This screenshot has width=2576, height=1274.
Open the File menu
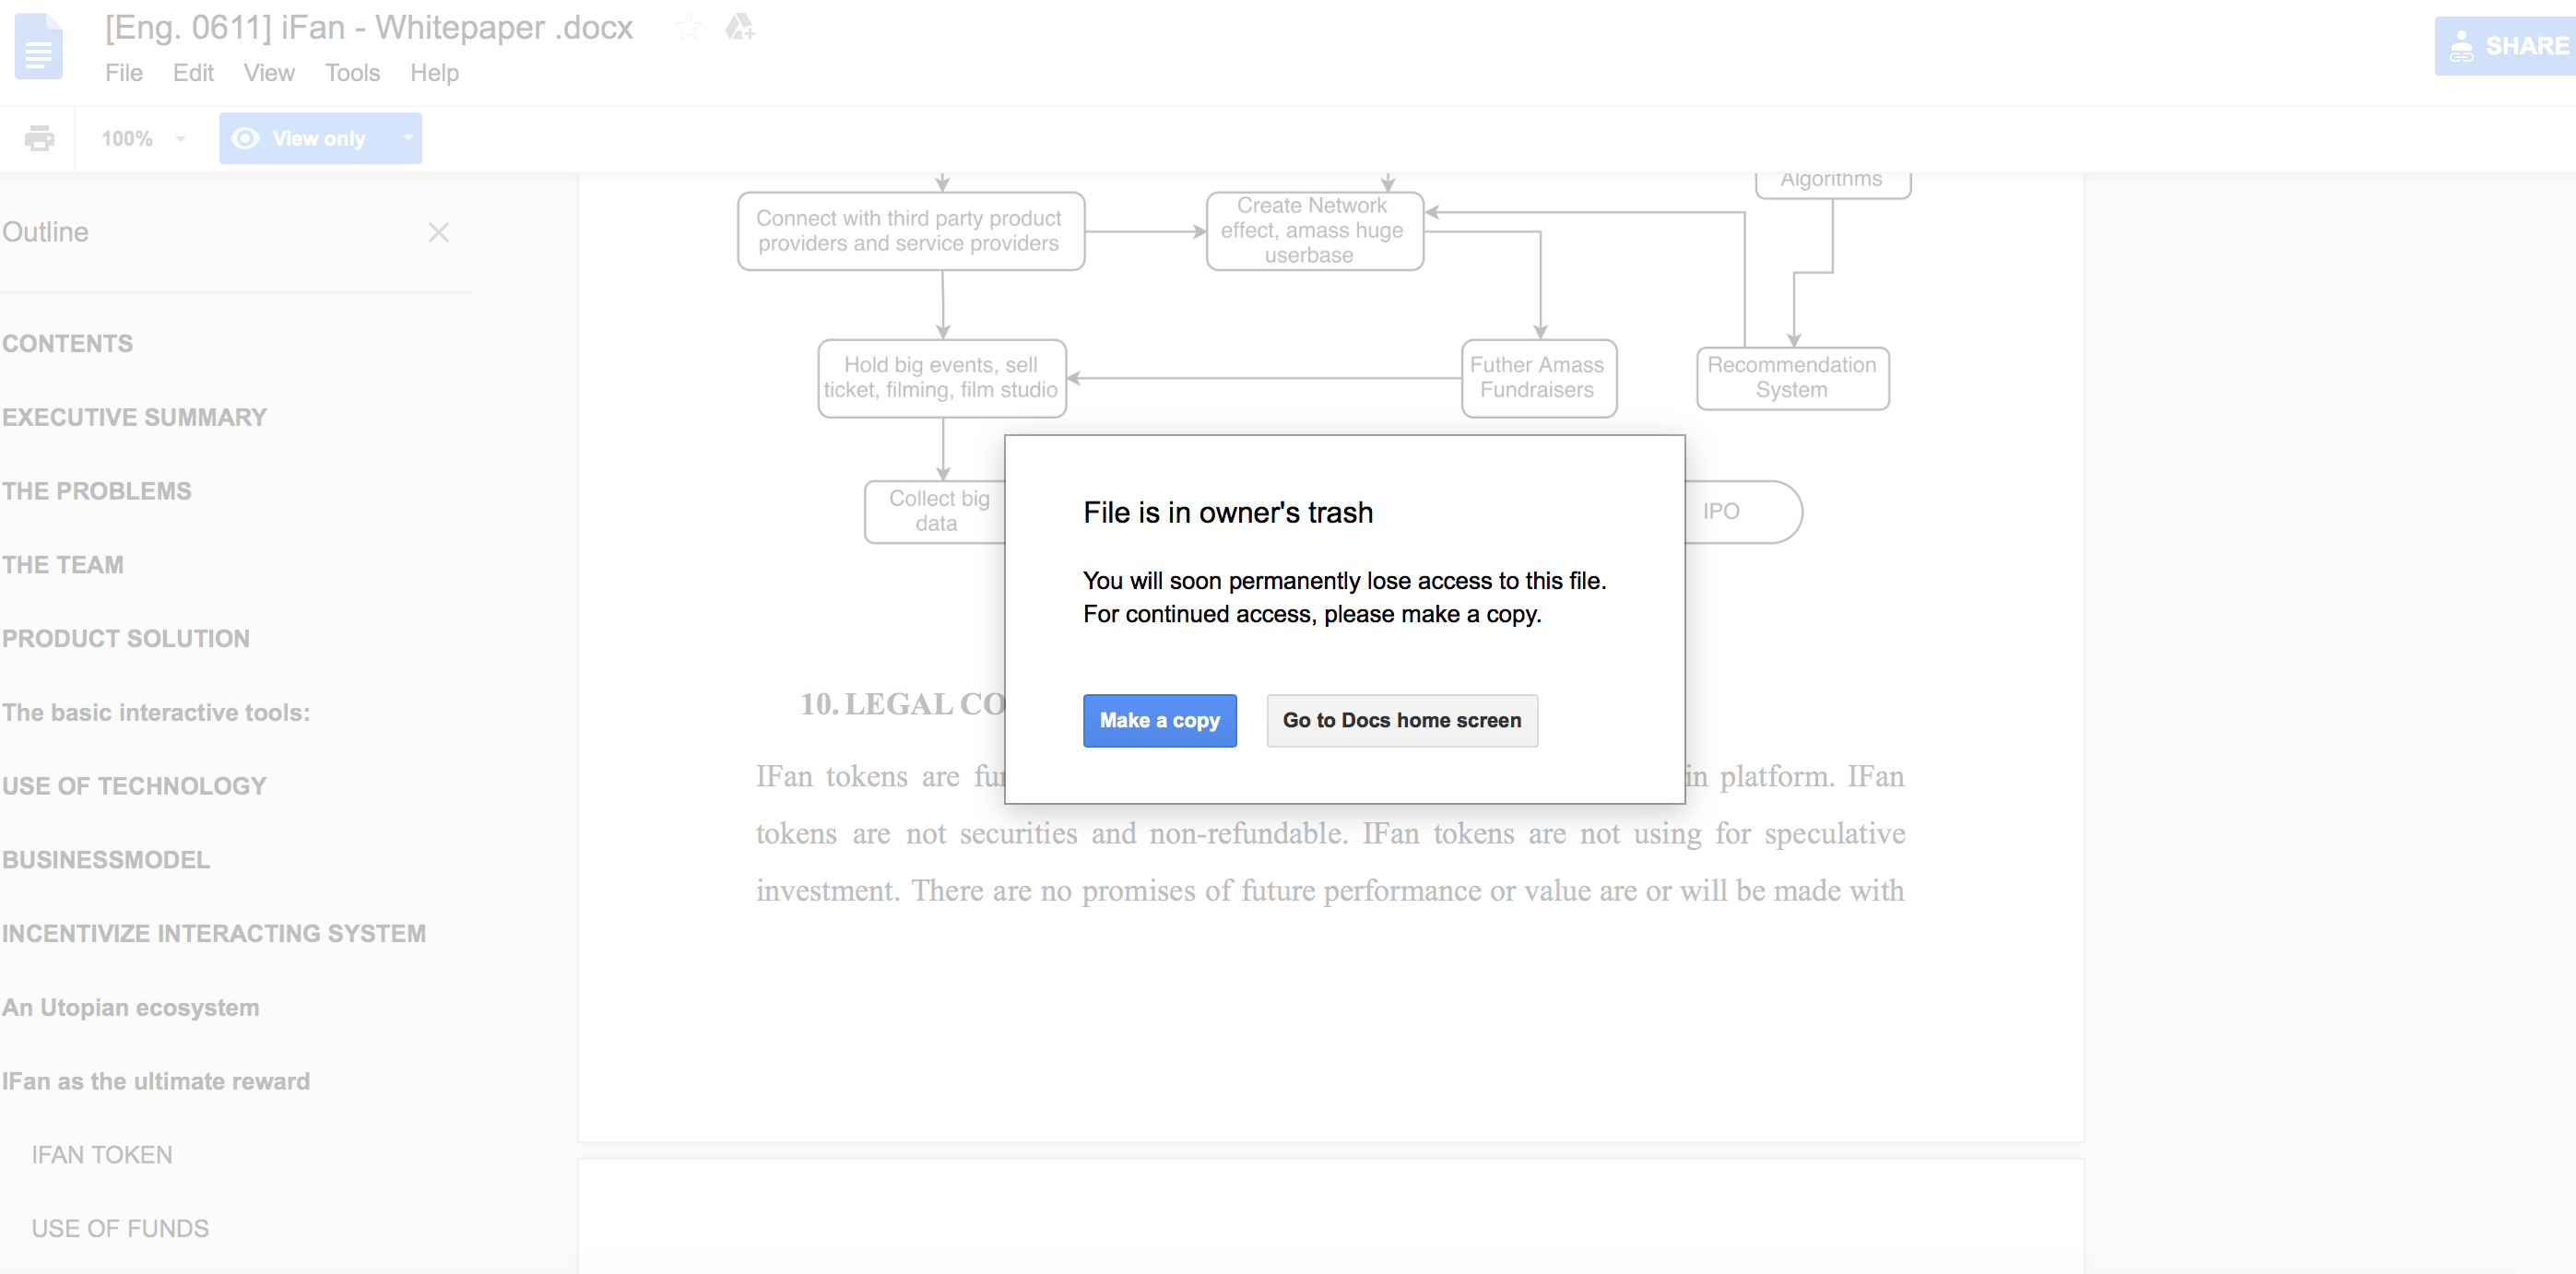[124, 73]
